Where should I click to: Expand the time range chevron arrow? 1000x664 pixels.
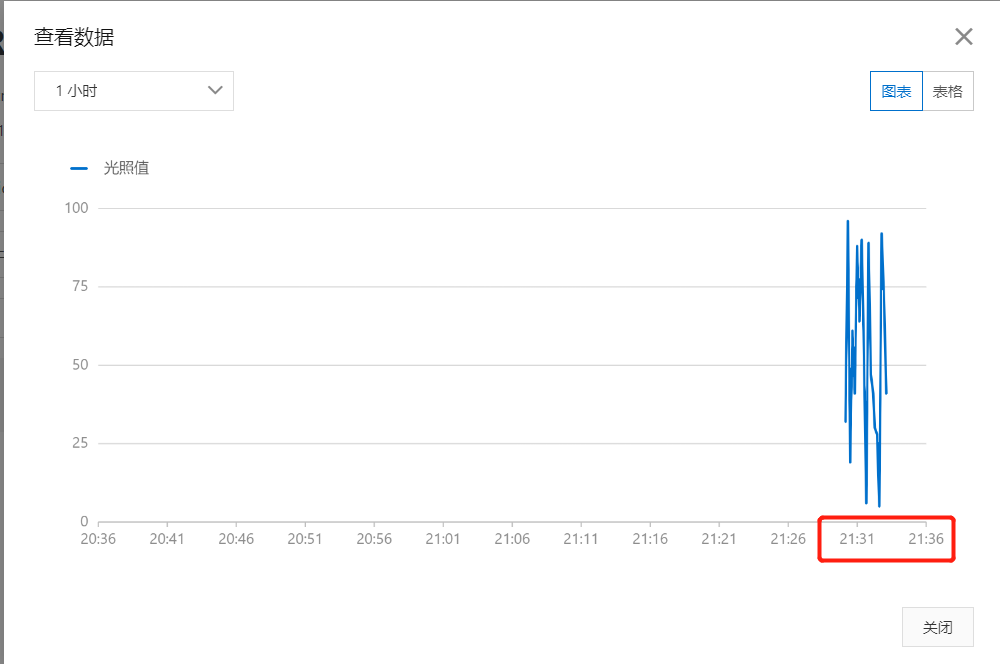[215, 91]
